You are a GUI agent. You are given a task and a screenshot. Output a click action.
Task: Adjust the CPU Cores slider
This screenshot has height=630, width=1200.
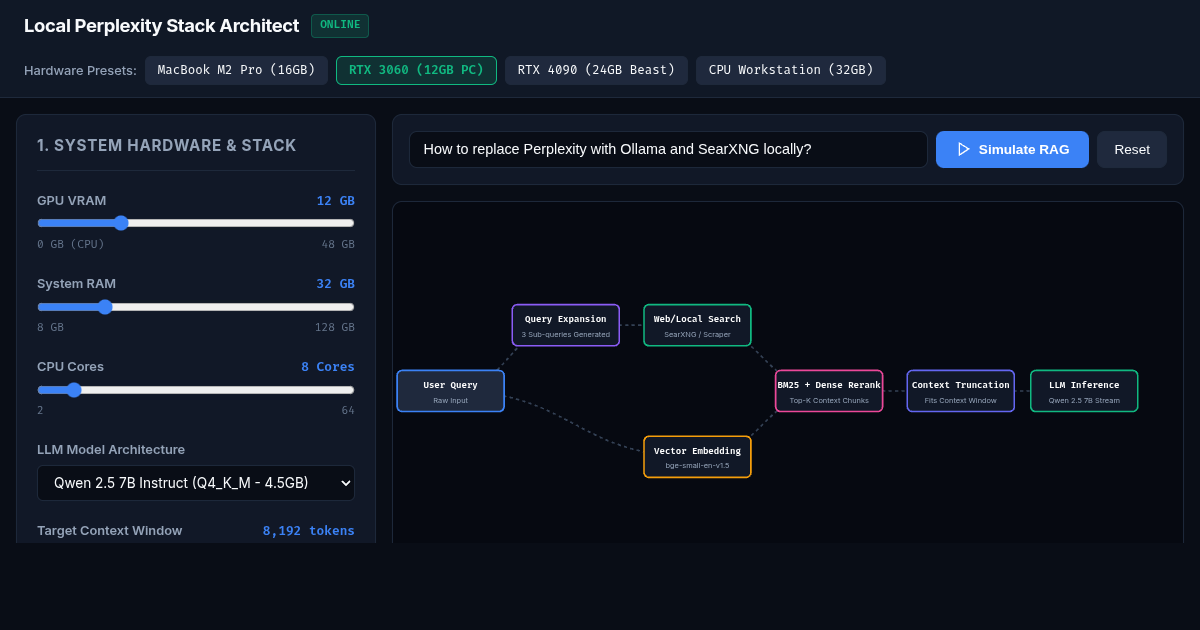(x=196, y=390)
